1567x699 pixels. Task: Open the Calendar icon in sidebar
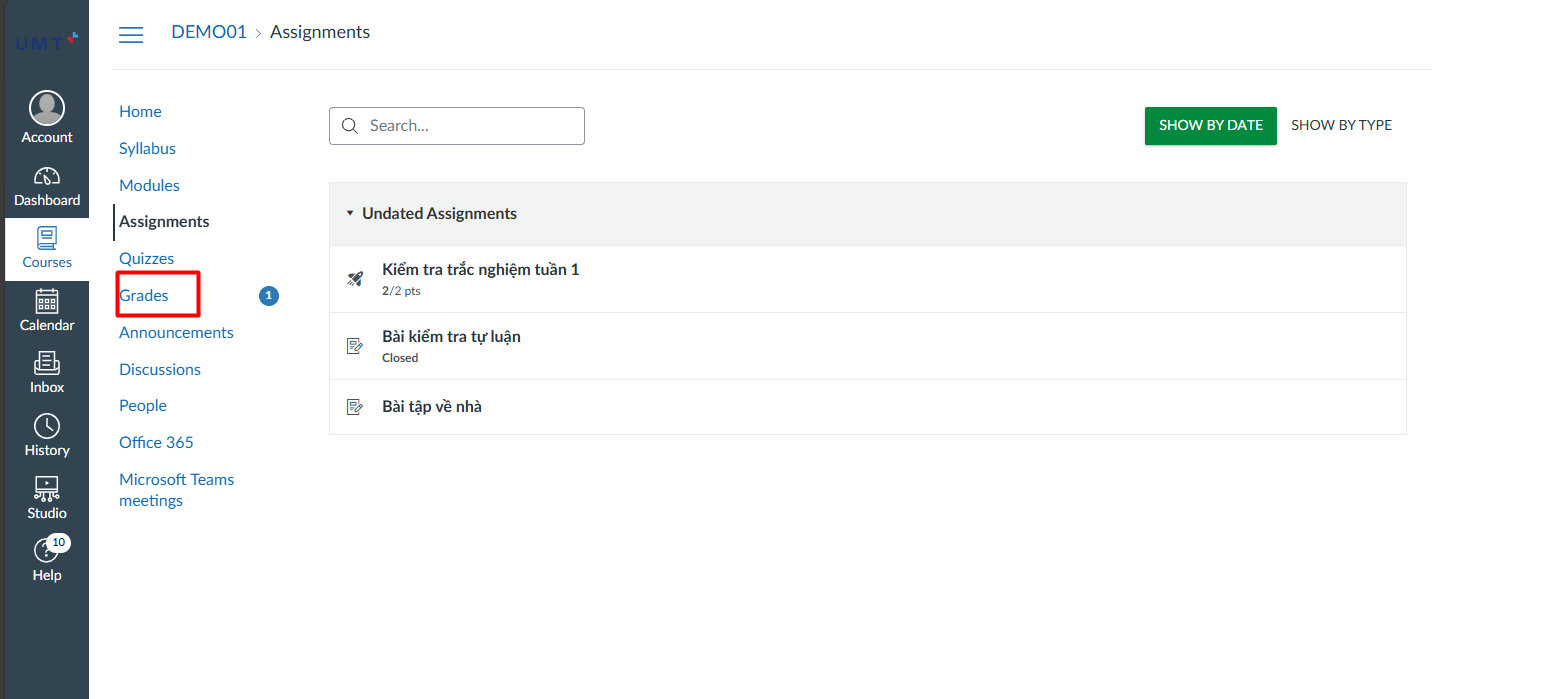pyautogui.click(x=47, y=301)
